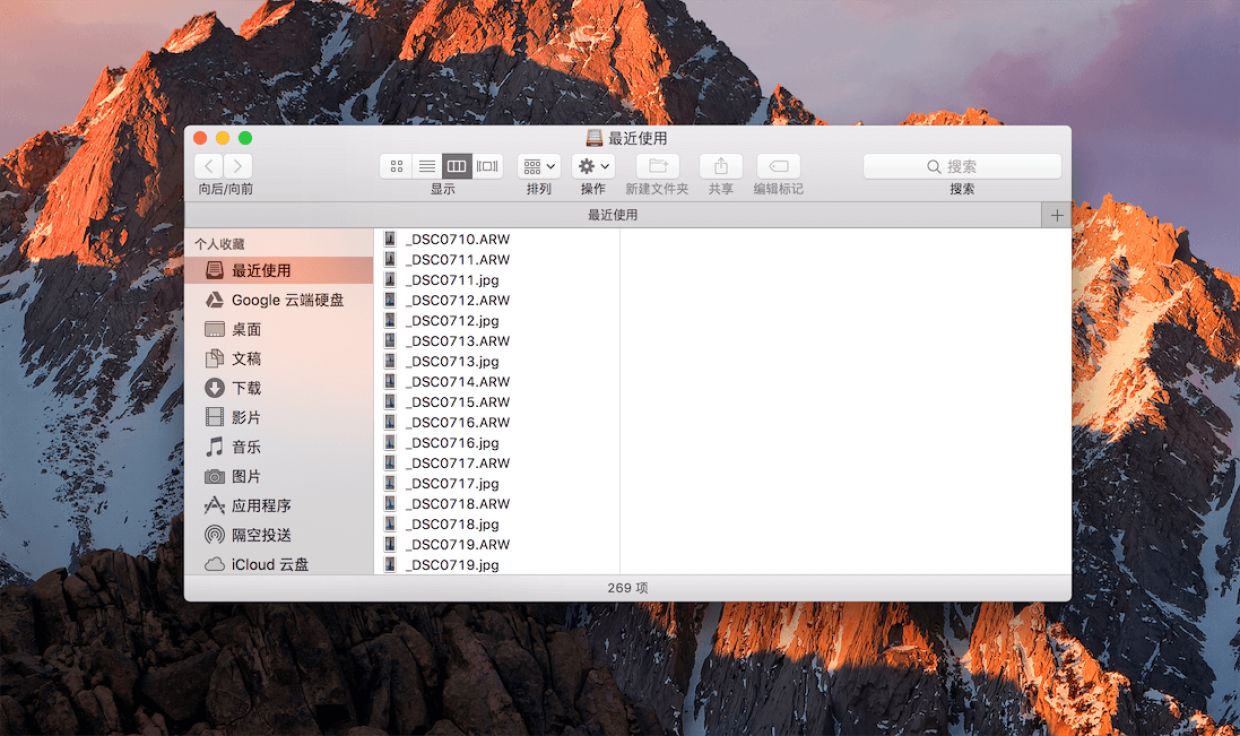Select file _DSC0711.jpg
Screen dimensions: 1240x736
pyautogui.click(x=497, y=280)
